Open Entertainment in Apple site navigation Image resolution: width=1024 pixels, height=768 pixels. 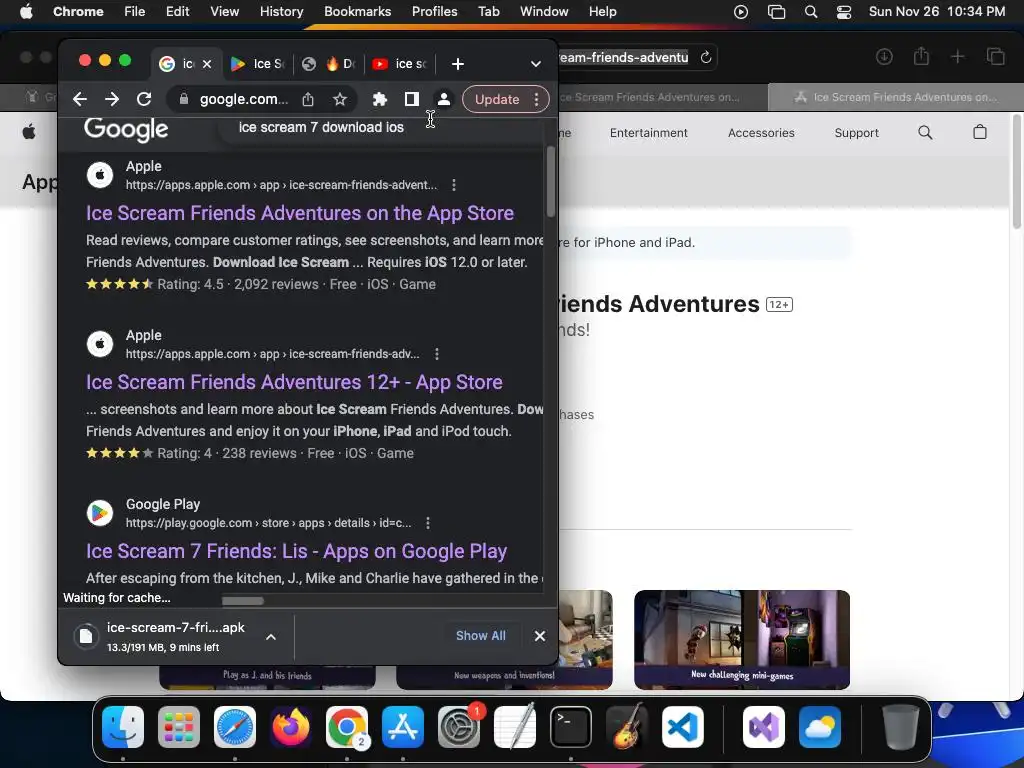tap(648, 133)
